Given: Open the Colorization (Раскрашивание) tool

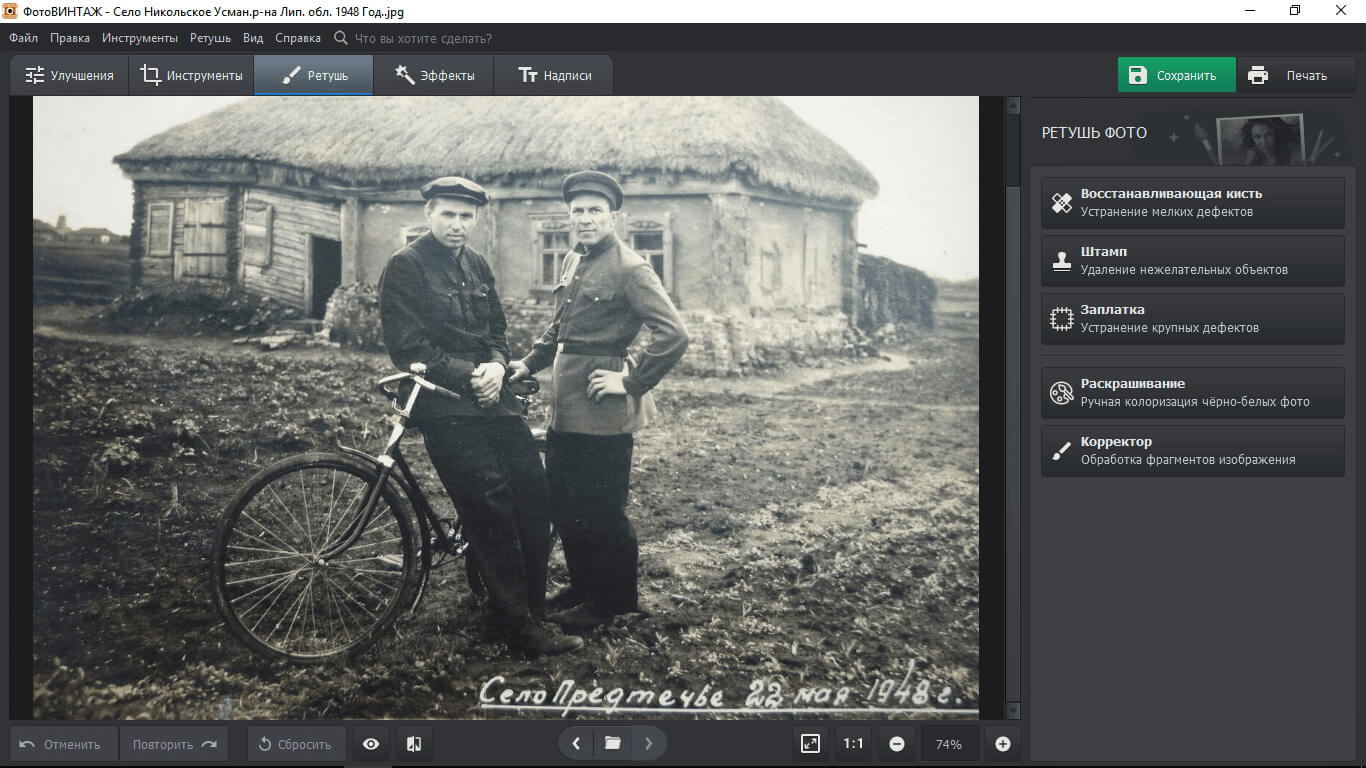Looking at the screenshot, I should coord(1192,393).
